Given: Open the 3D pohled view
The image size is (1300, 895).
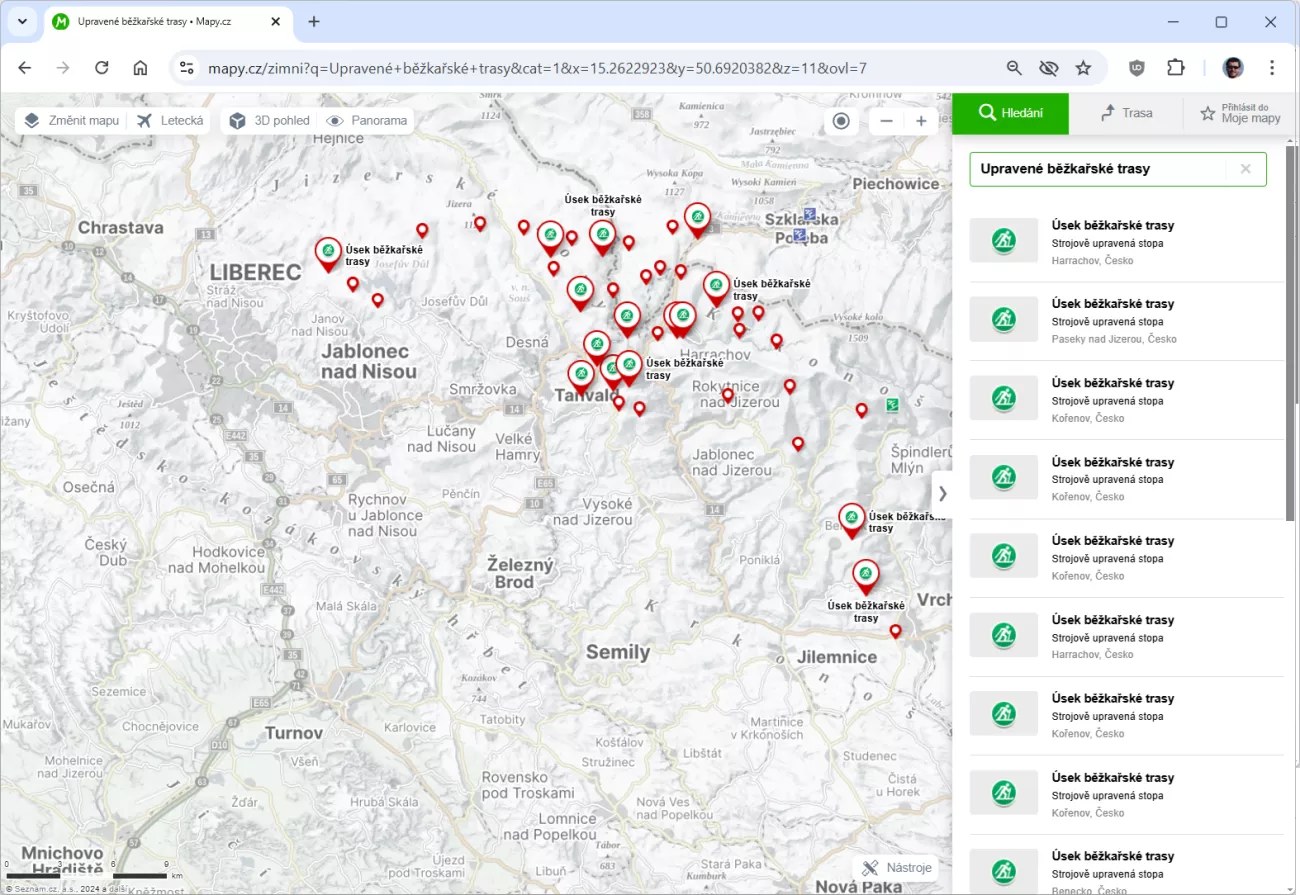Looking at the screenshot, I should [x=269, y=121].
